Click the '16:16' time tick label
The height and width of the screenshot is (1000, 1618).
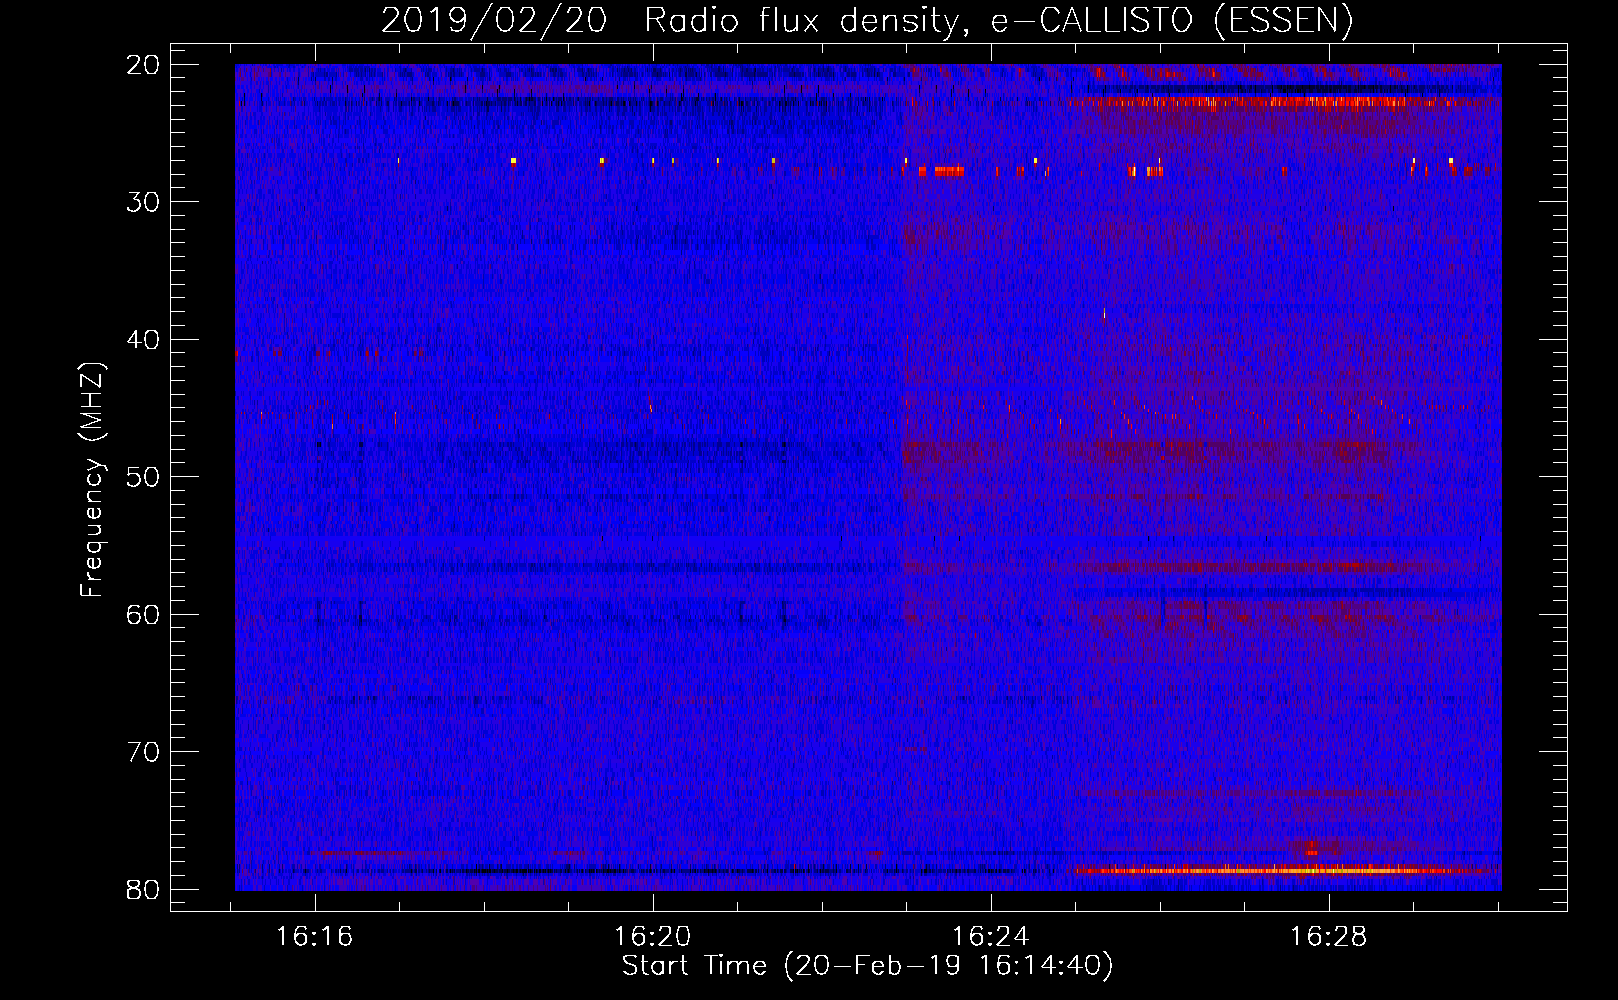315,937
